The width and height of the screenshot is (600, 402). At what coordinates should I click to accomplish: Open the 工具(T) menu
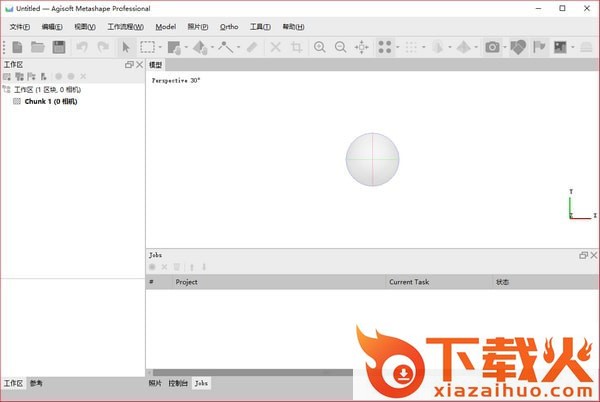click(260, 27)
